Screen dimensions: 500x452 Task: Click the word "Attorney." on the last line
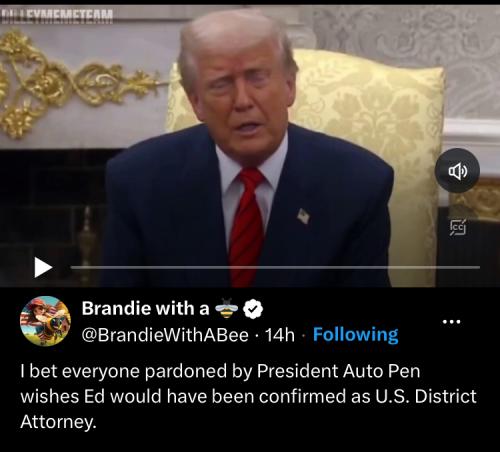pyautogui.click(x=58, y=422)
